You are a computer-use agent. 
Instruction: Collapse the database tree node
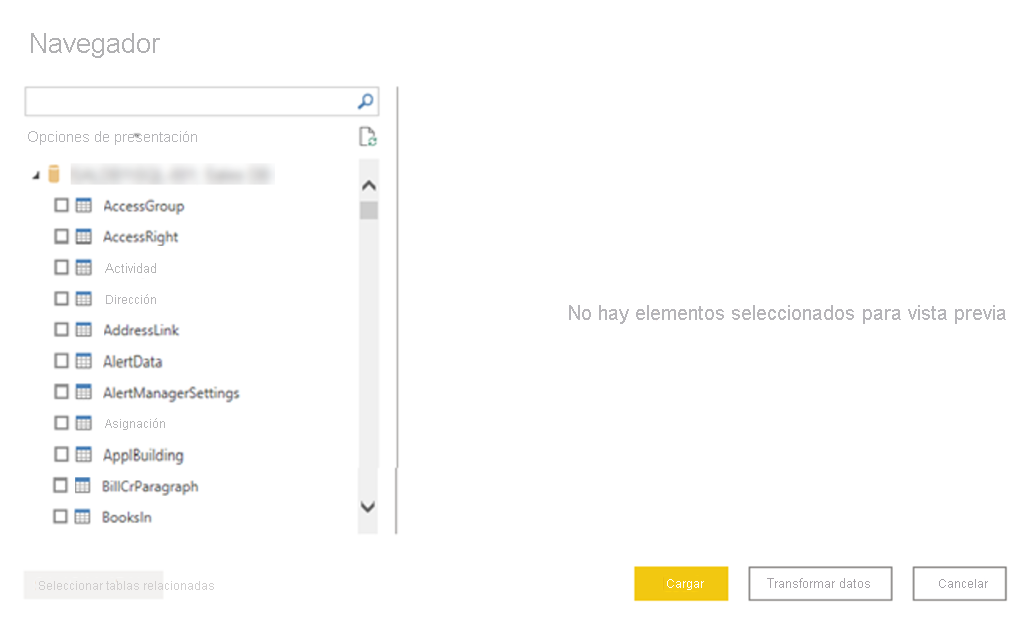[37, 175]
